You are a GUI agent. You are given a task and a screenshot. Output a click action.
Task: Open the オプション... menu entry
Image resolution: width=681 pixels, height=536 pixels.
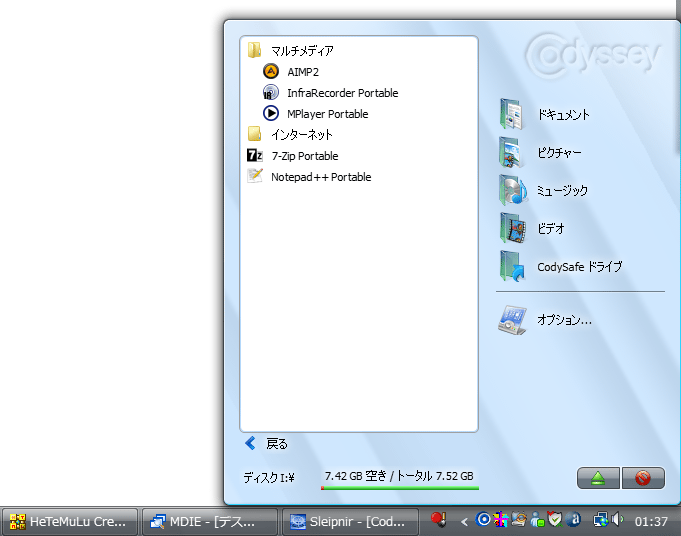[x=564, y=320]
